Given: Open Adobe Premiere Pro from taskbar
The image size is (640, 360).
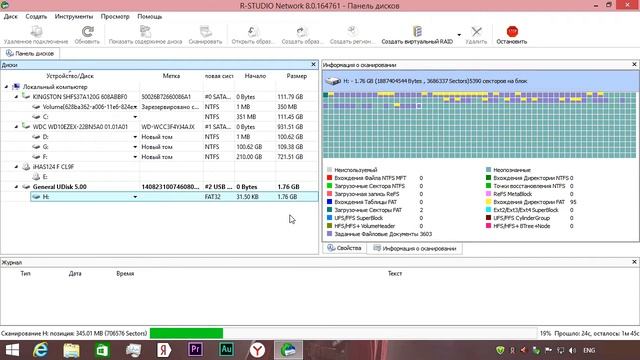Looking at the screenshot, I should coord(195,350).
